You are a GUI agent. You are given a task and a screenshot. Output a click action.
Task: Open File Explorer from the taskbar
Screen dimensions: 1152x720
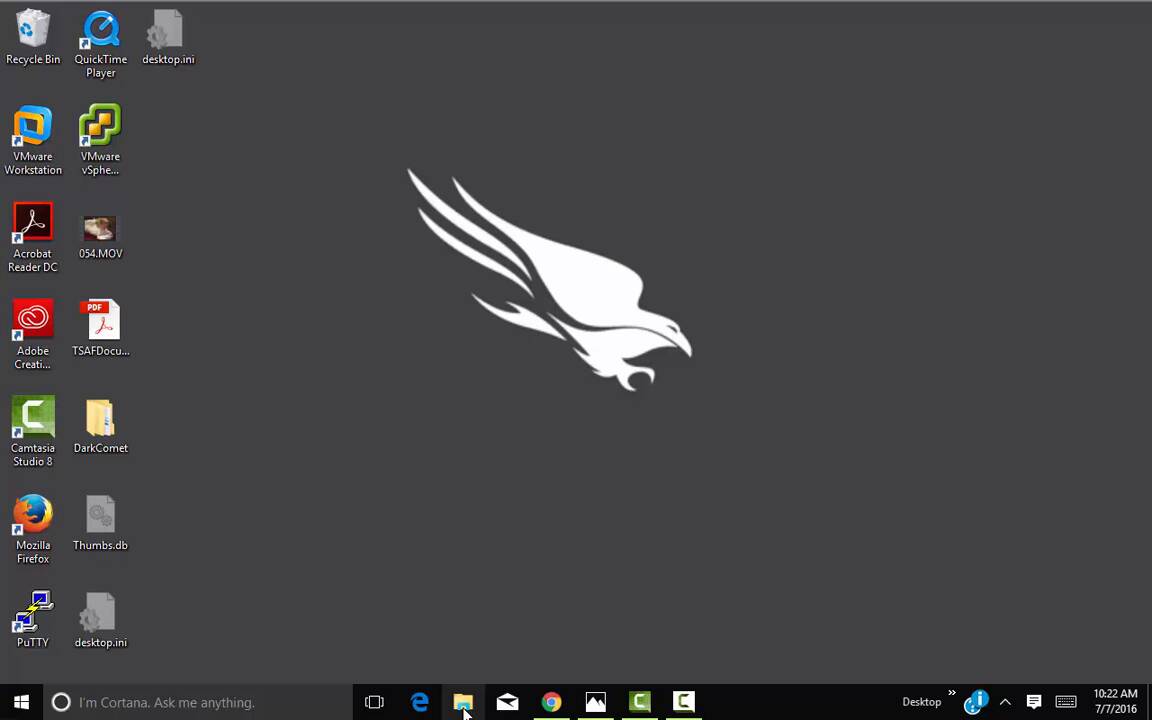click(463, 702)
